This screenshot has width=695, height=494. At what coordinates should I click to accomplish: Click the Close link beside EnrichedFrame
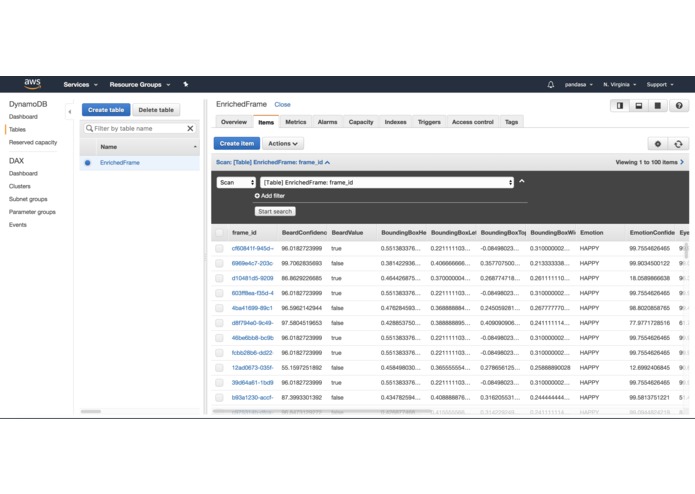pyautogui.click(x=282, y=105)
